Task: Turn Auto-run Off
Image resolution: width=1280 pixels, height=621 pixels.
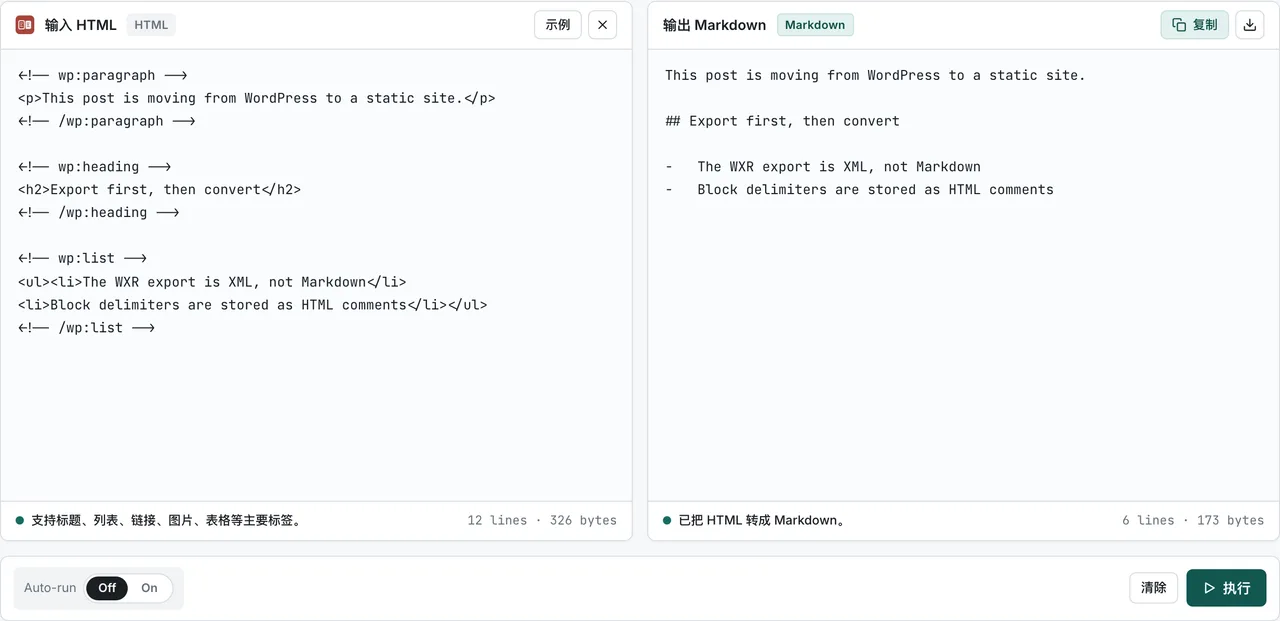Action: pos(107,588)
